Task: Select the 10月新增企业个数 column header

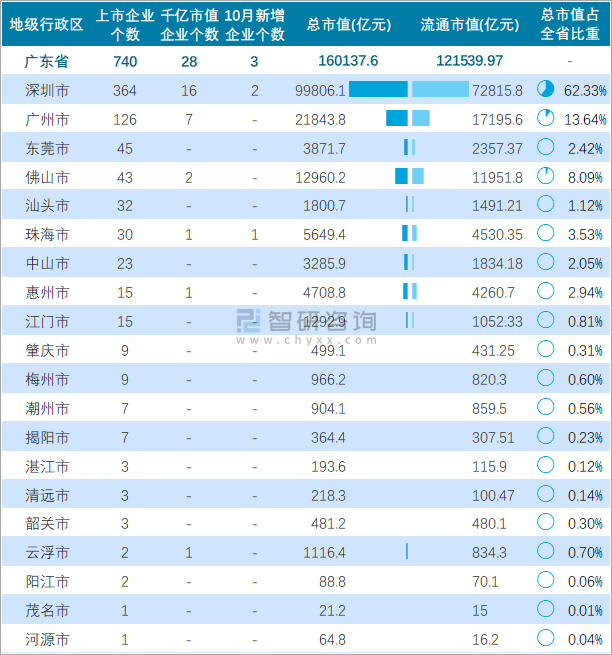Action: 255,24
